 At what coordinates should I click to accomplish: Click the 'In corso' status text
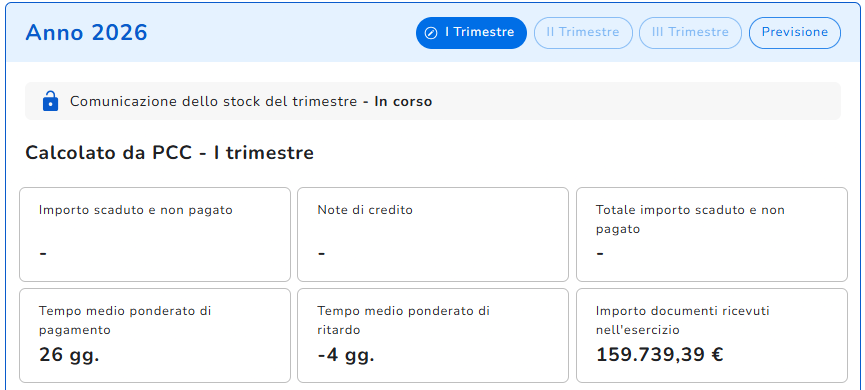point(403,101)
